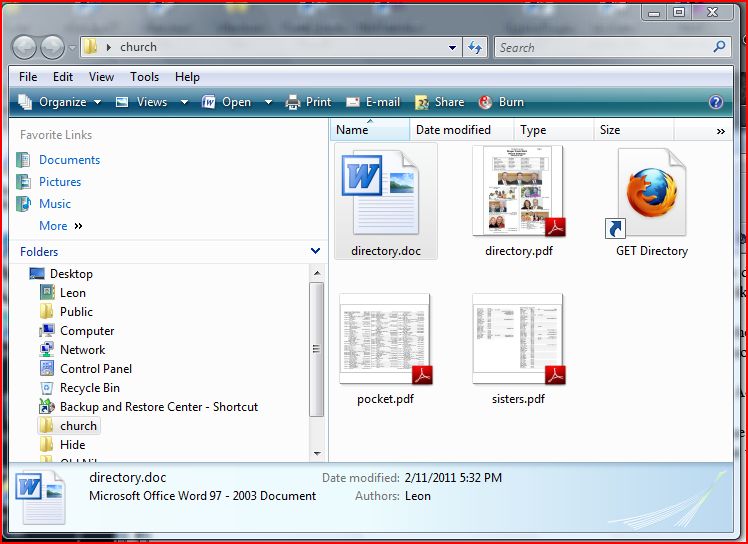The height and width of the screenshot is (544, 748).
Task: Select Backup and Restore Center shortcut
Action: click(159, 407)
